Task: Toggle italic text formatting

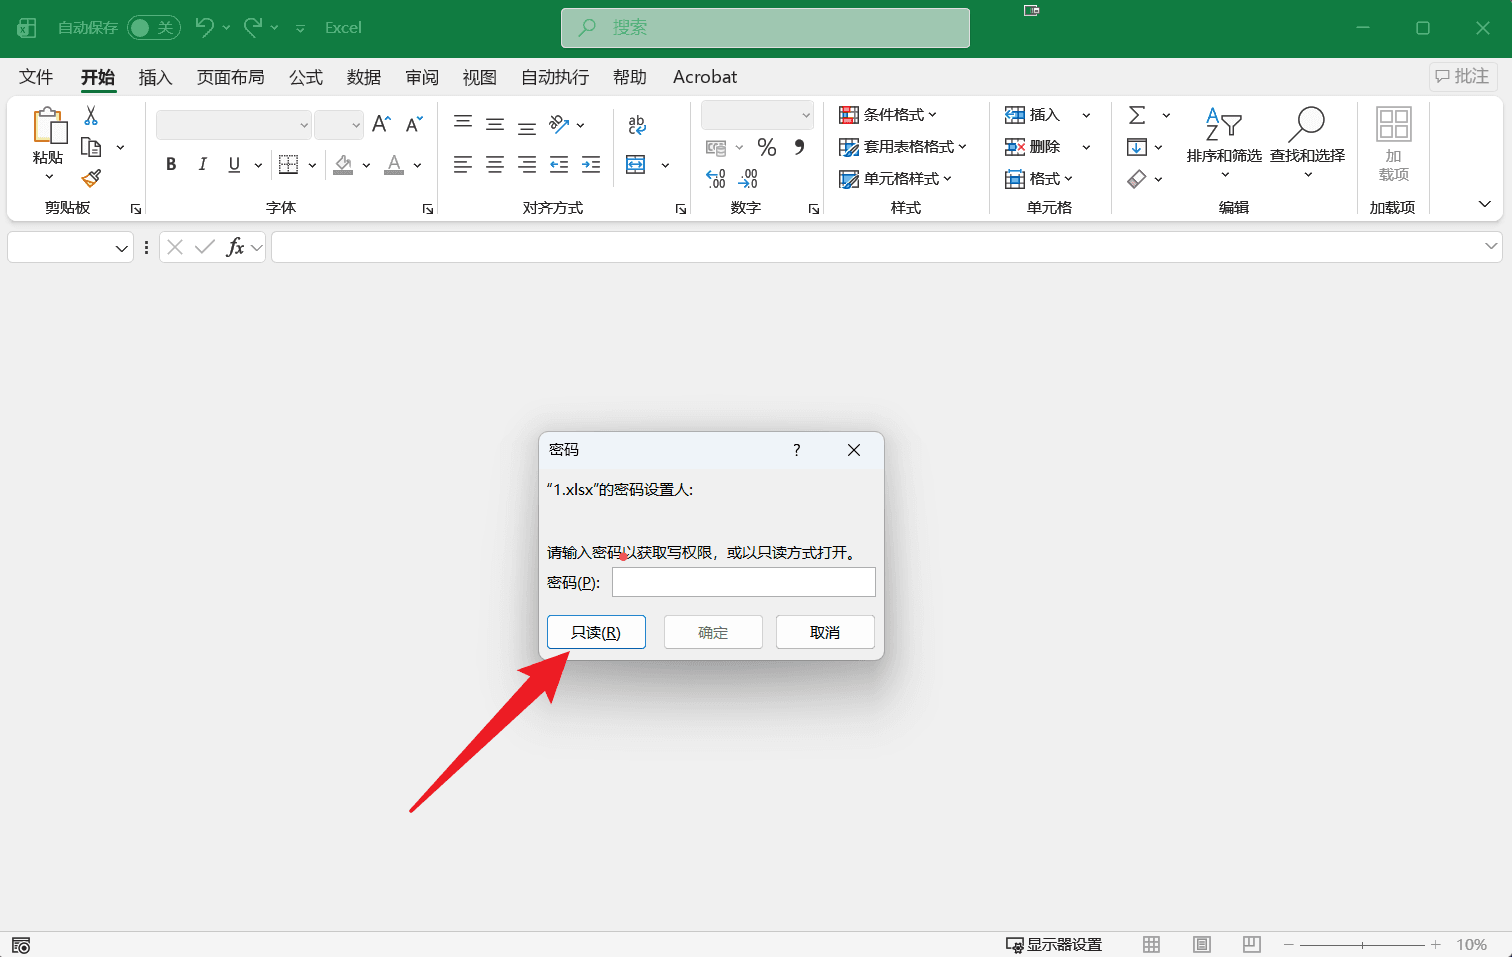Action: [202, 165]
